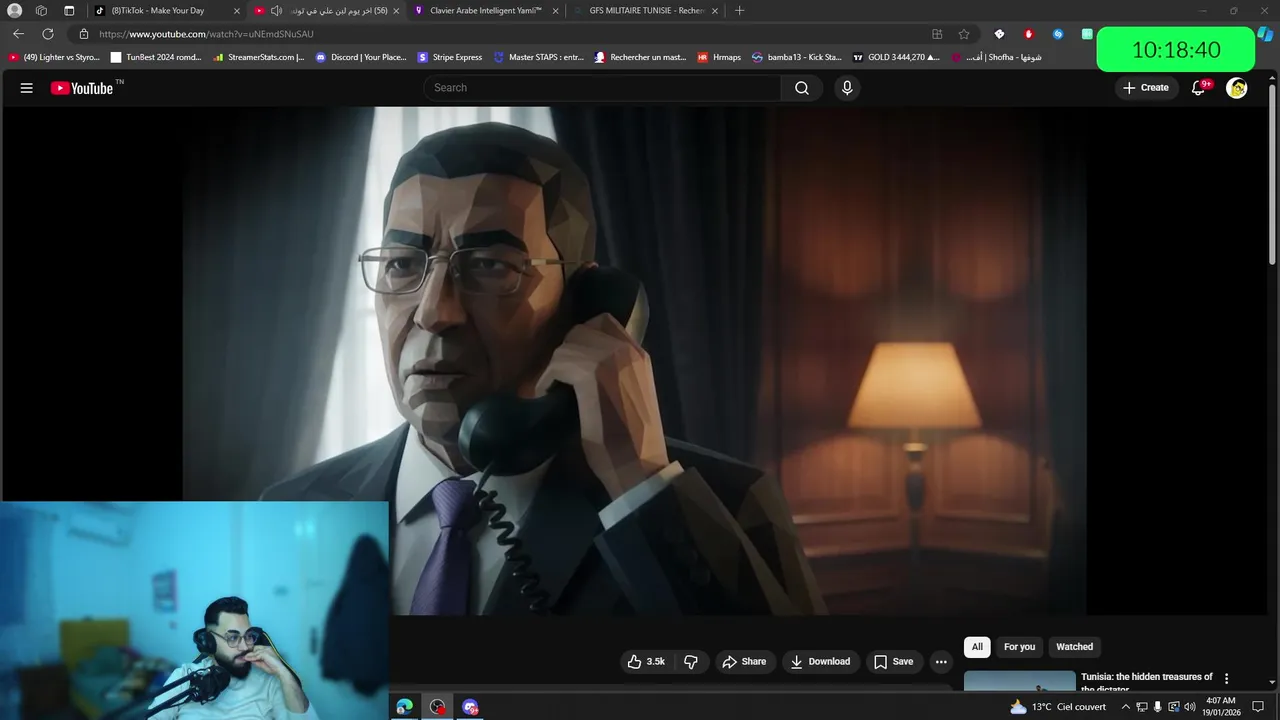The width and height of the screenshot is (1280, 720).
Task: Dislike the video
Action: (690, 661)
